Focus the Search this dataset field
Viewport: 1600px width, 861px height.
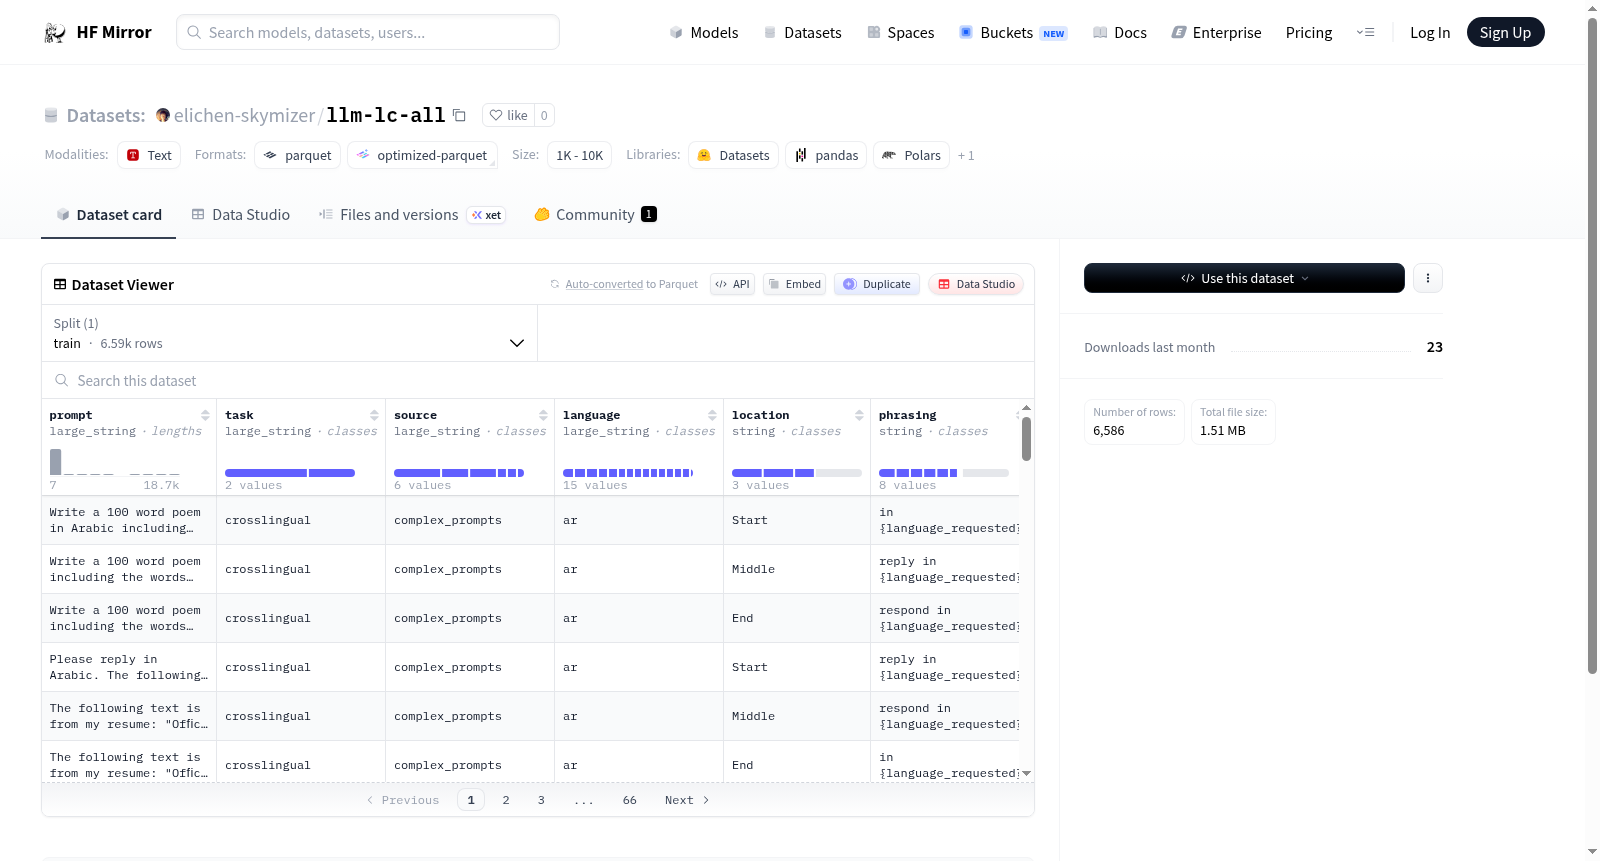[538, 380]
